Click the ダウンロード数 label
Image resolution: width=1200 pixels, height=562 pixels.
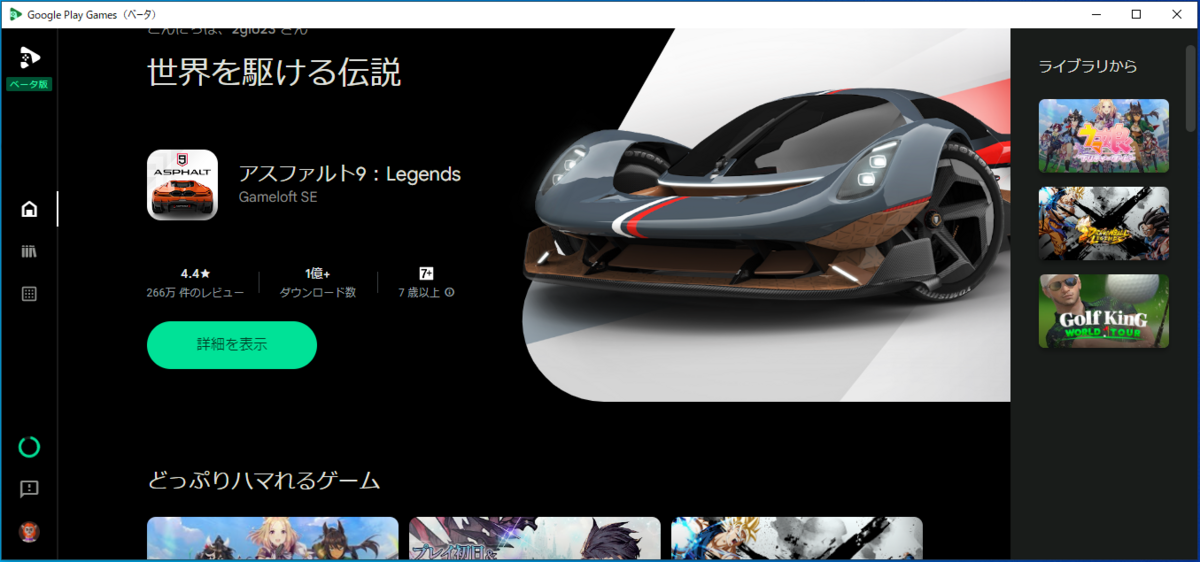[318, 293]
